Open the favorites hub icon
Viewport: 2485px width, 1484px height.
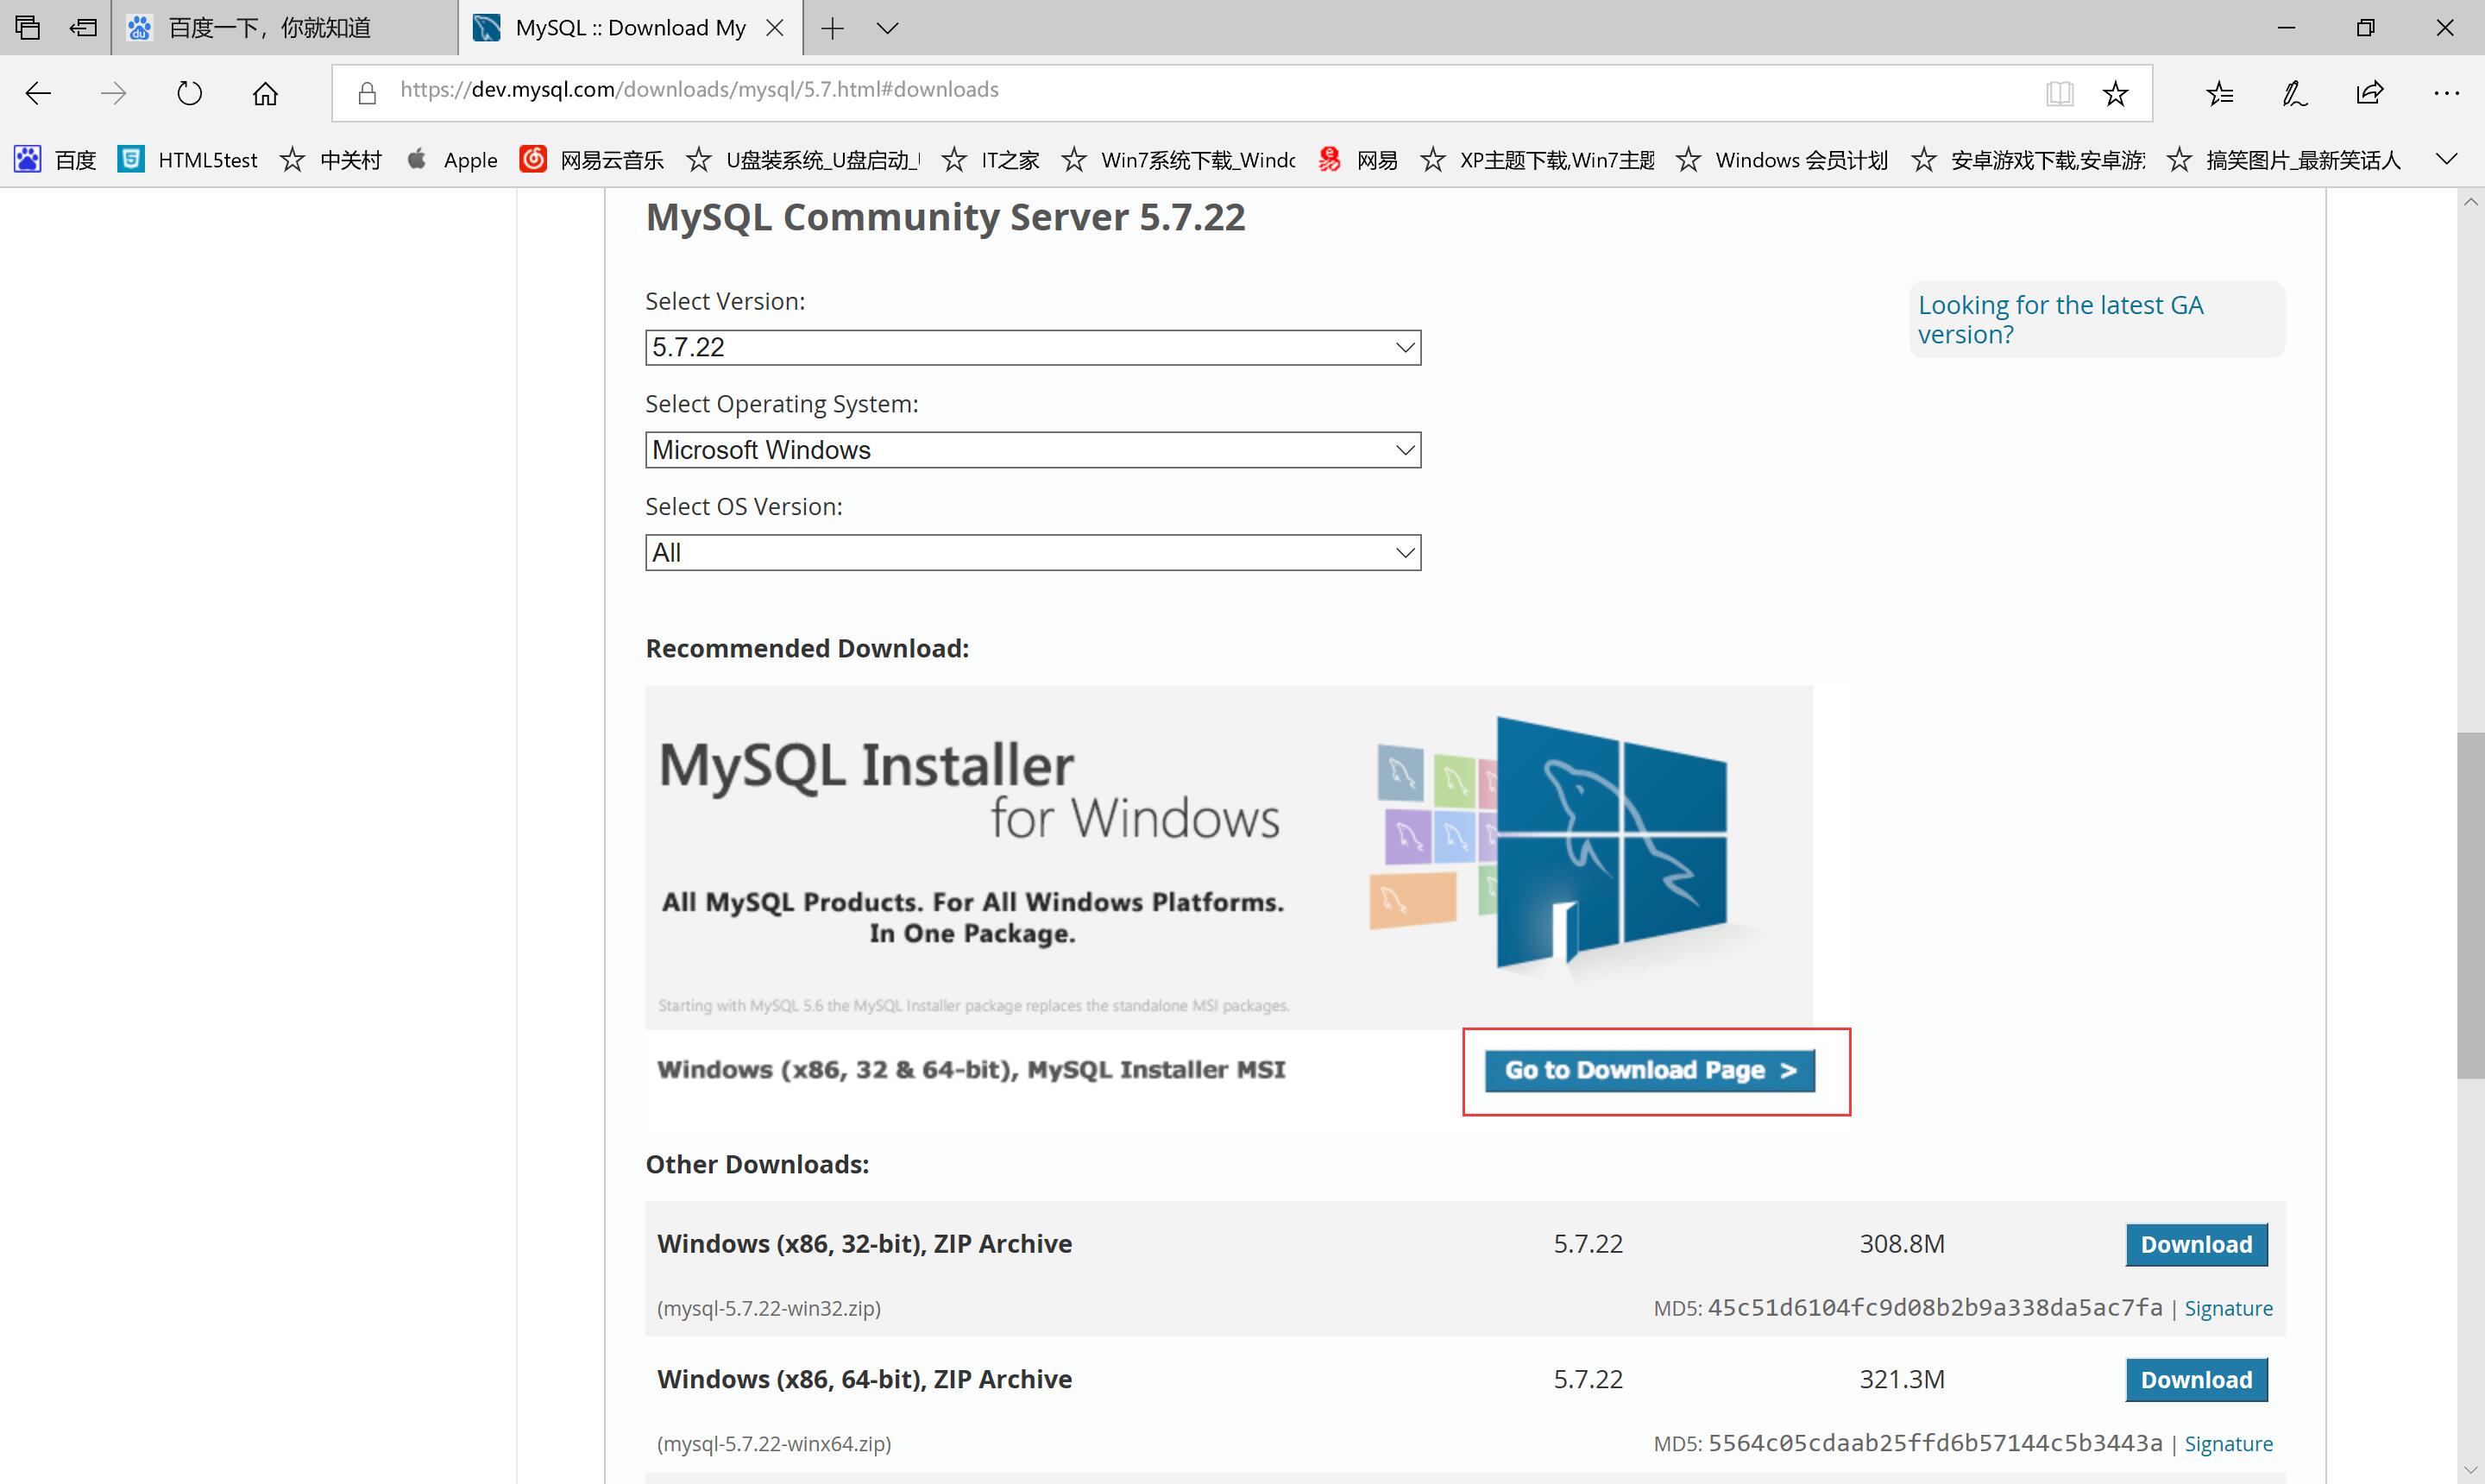pos(2219,93)
